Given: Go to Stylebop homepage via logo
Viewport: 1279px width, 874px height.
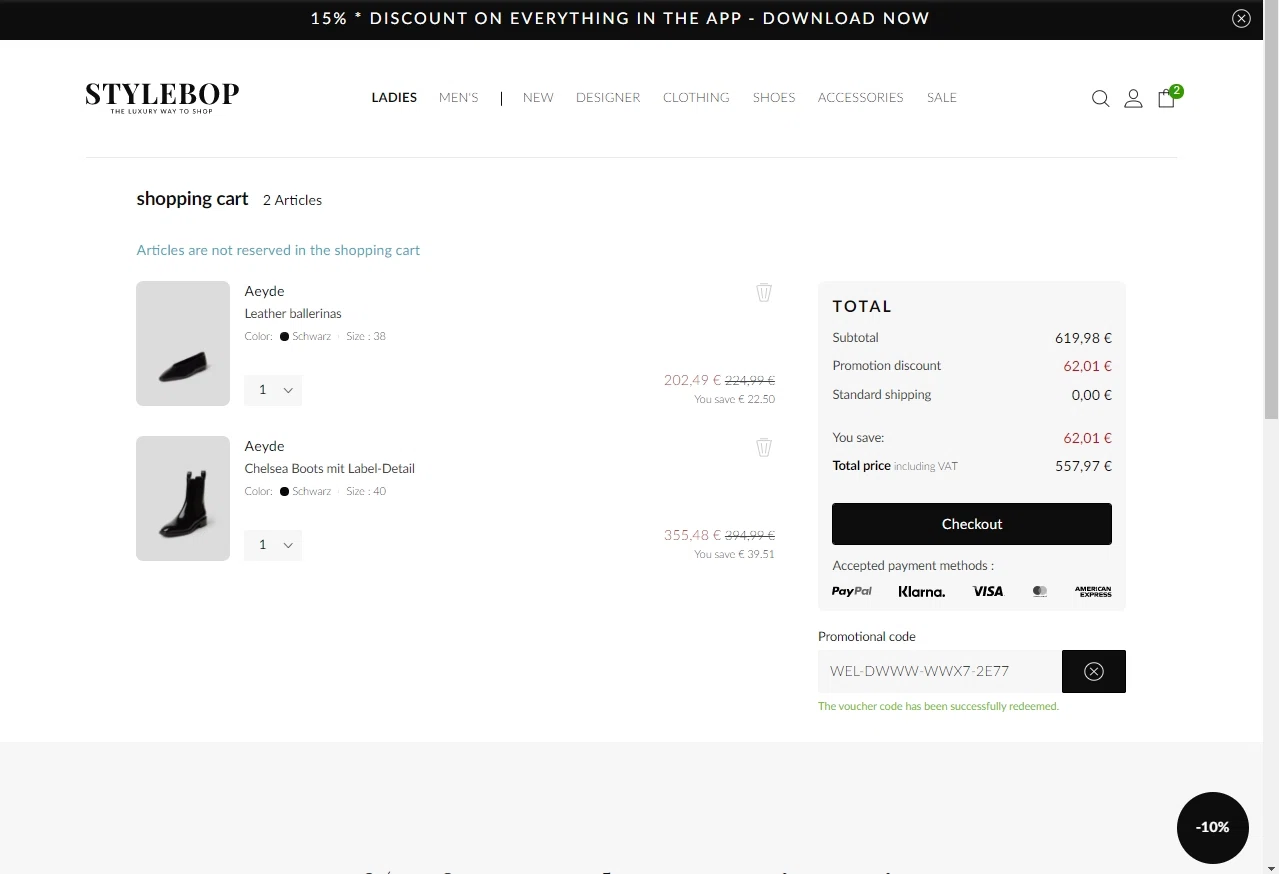Looking at the screenshot, I should tap(162, 97).
